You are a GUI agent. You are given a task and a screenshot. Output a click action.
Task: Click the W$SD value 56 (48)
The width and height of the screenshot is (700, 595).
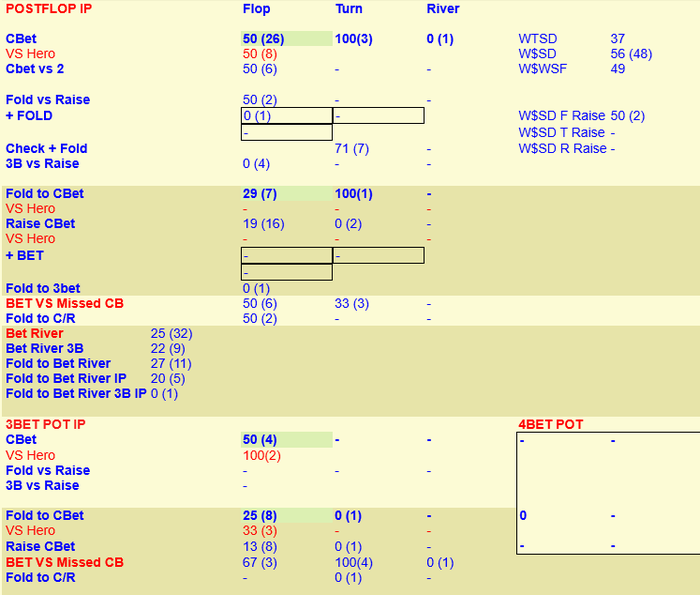point(631,54)
